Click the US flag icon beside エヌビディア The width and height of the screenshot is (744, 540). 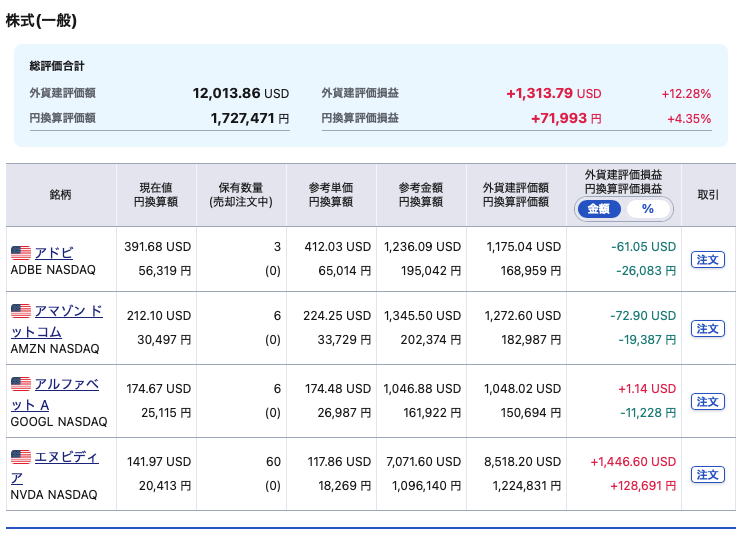coord(21,457)
